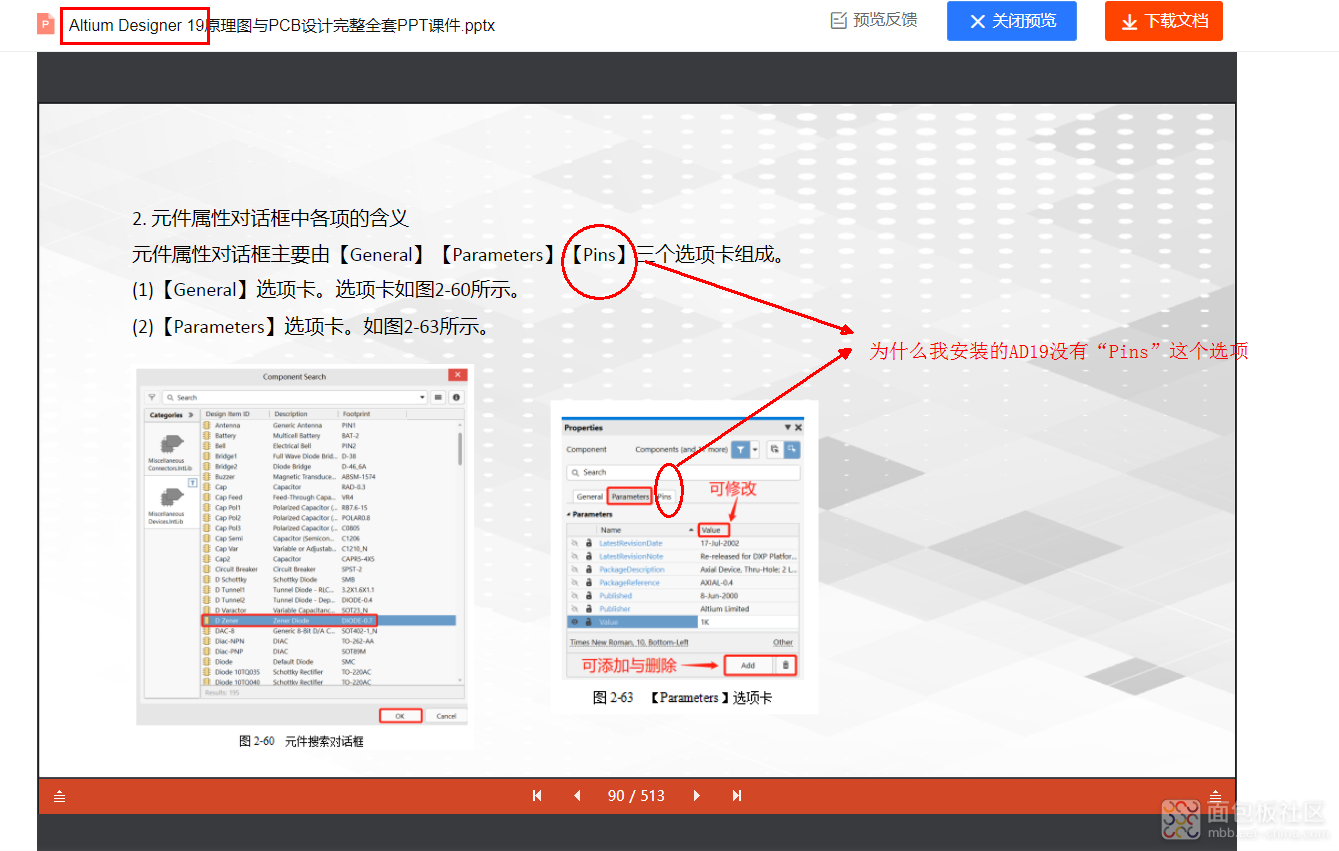
Task: Click the filter funnel icon in Component Search
Action: 152,397
